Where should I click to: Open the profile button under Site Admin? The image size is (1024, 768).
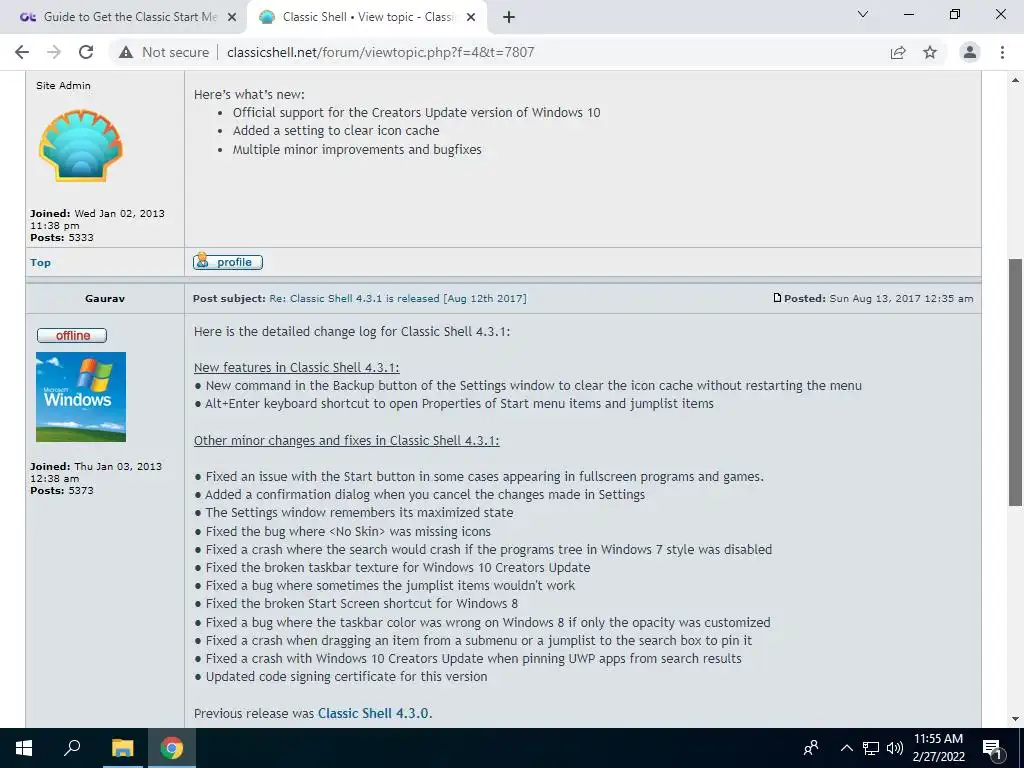pos(228,262)
